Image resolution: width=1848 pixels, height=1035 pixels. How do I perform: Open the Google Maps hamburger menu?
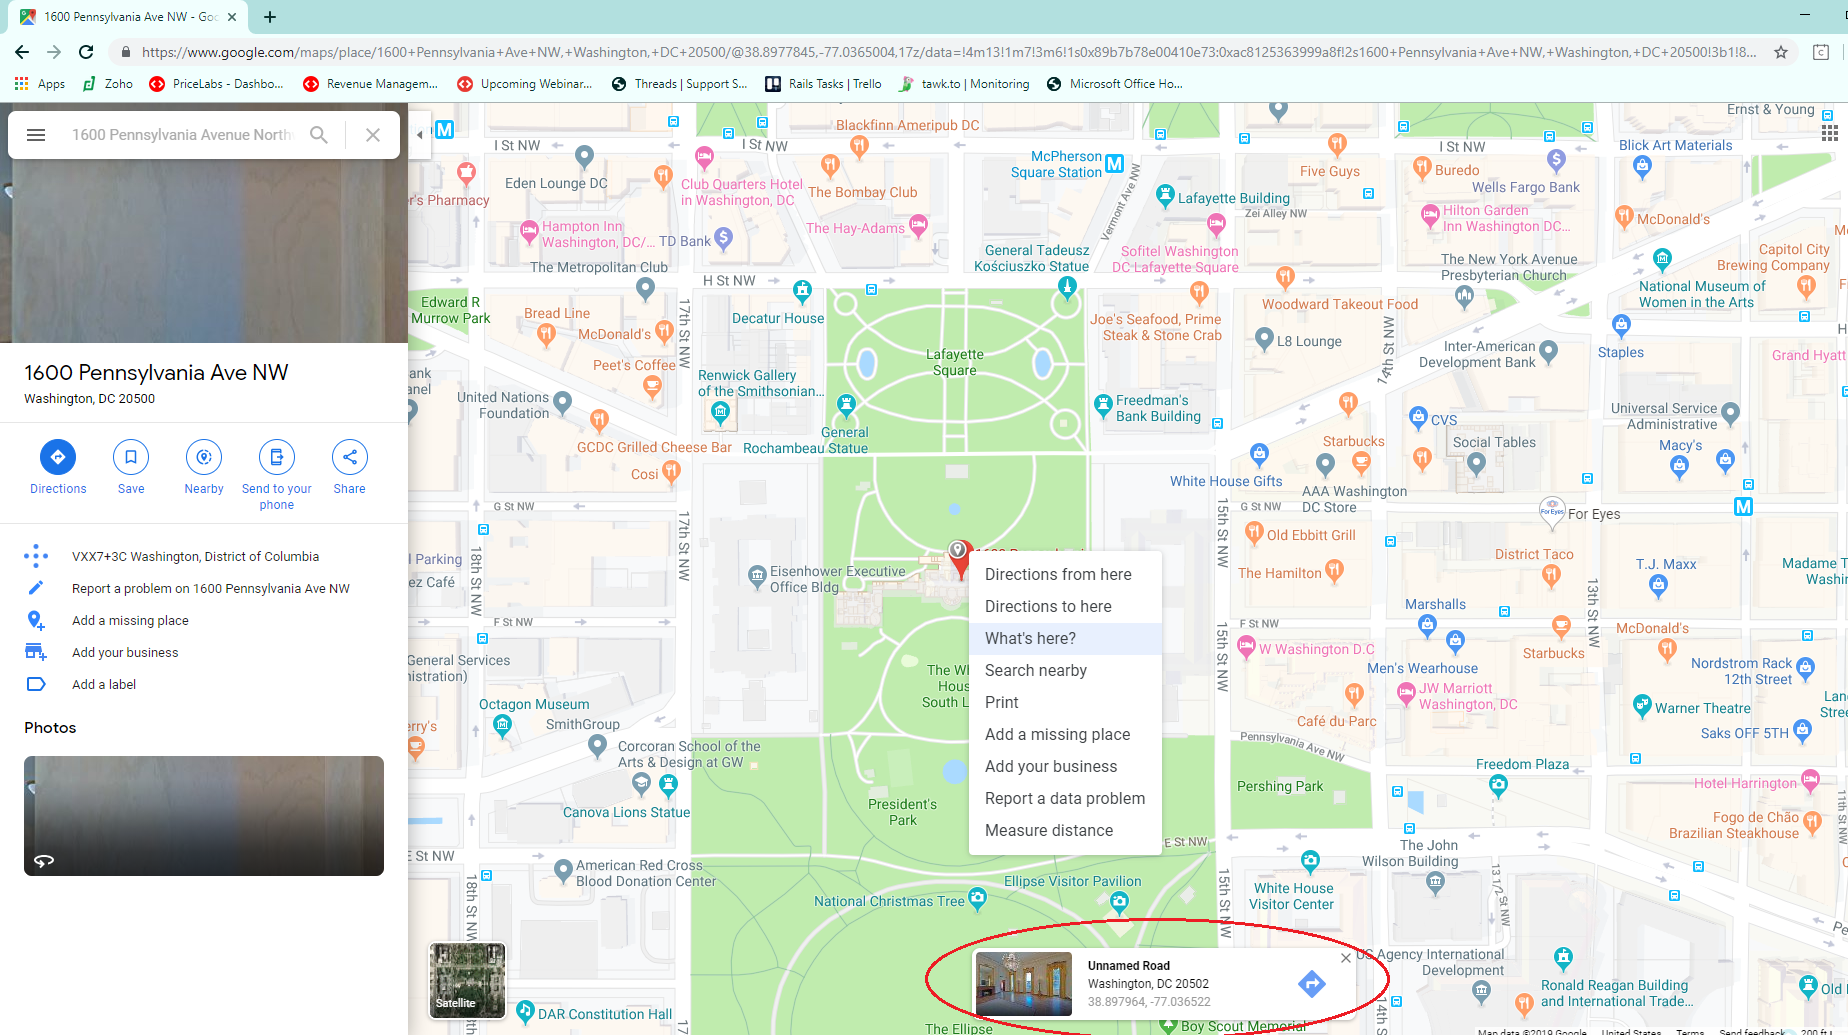(36, 134)
